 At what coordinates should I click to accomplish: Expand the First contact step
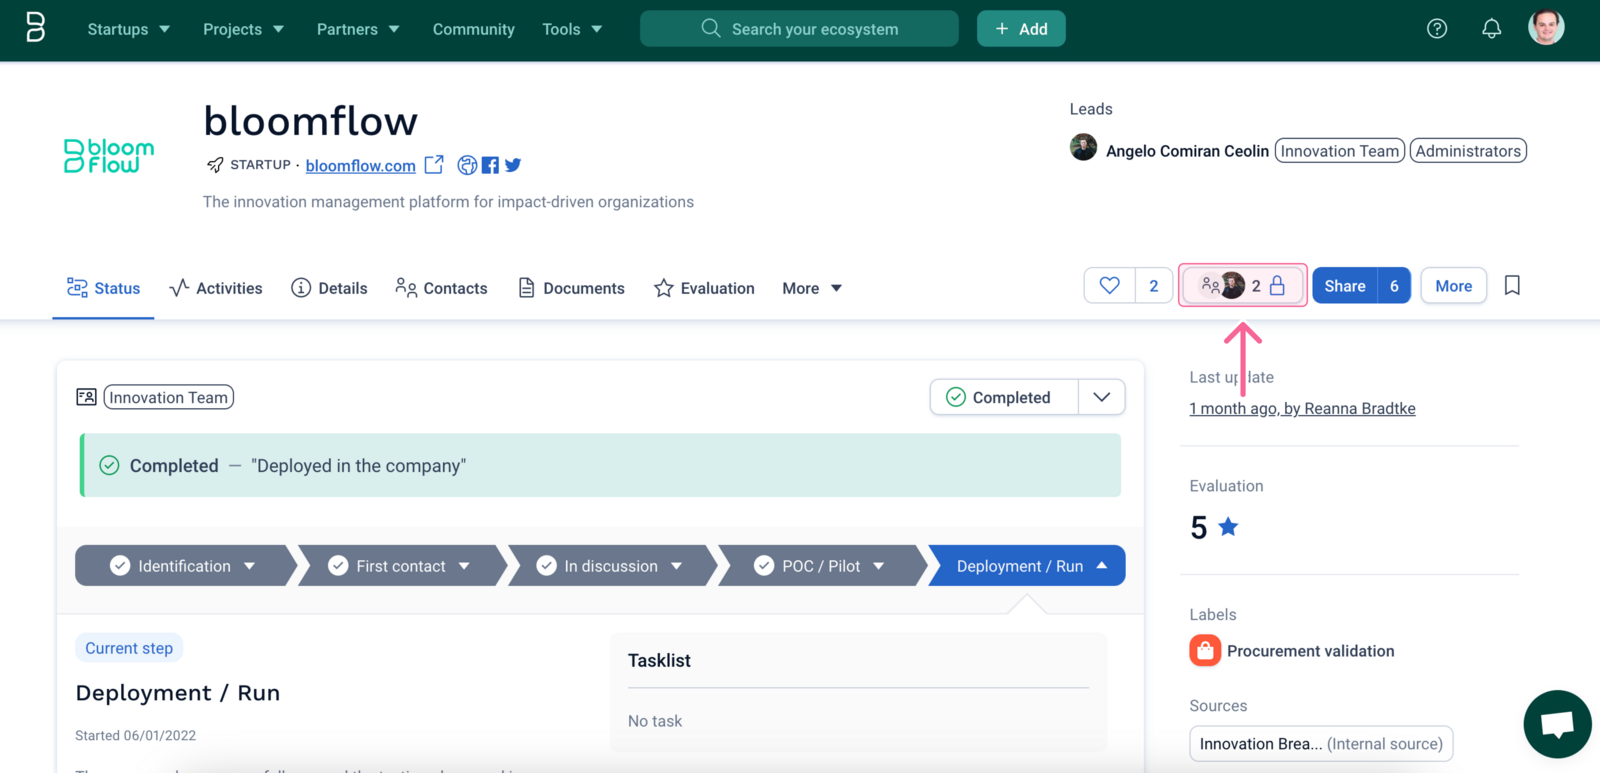tap(401, 566)
